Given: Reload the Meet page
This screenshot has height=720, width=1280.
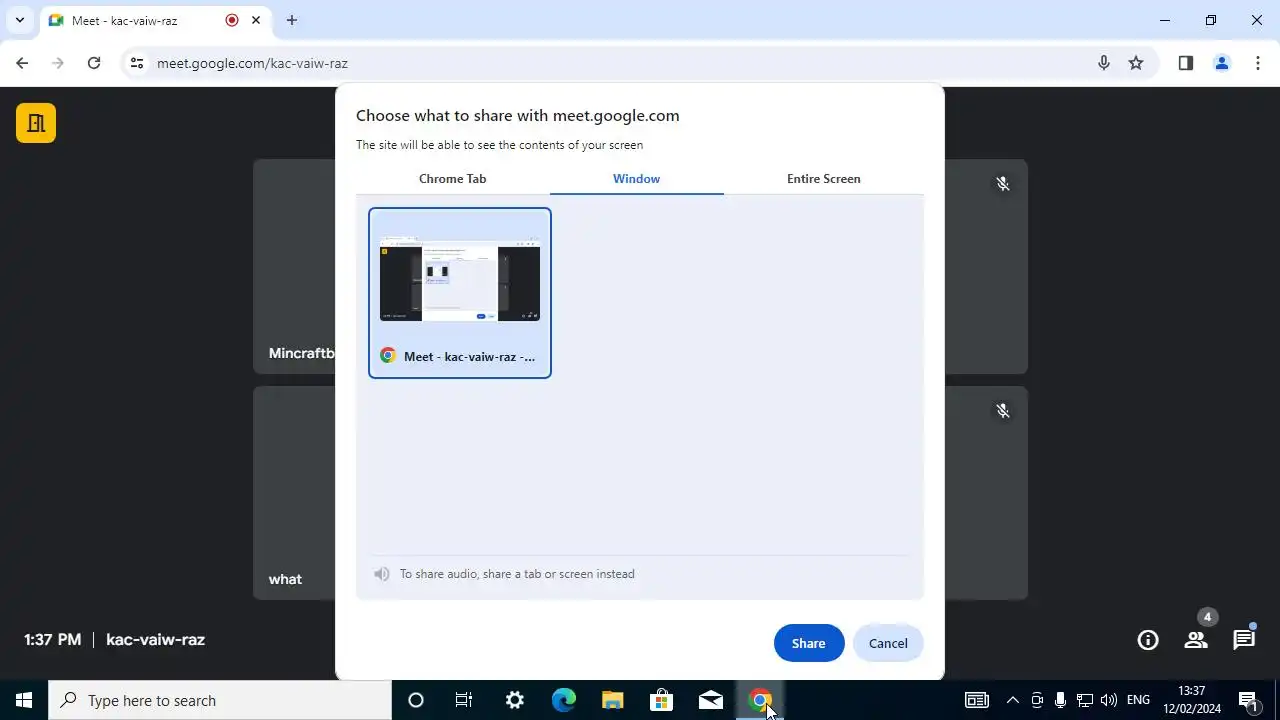Looking at the screenshot, I should tap(94, 63).
